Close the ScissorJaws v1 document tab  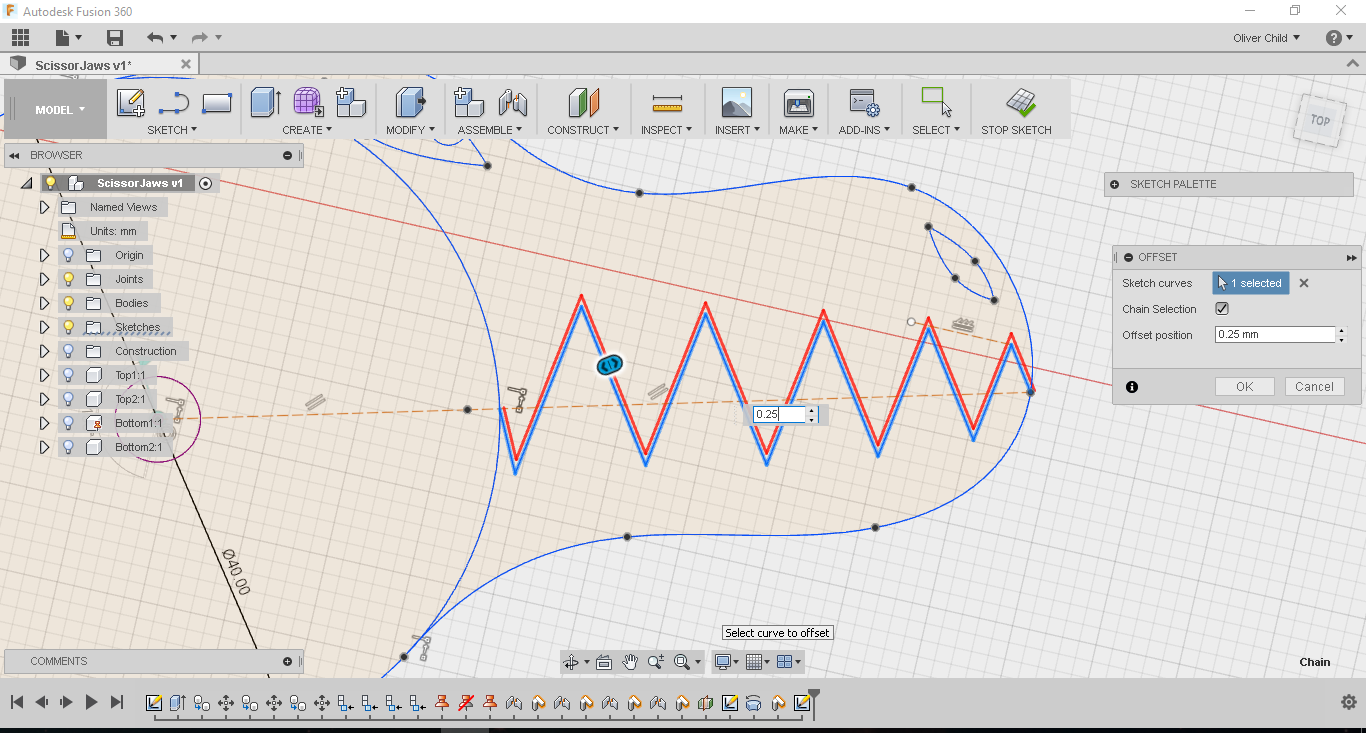point(186,64)
